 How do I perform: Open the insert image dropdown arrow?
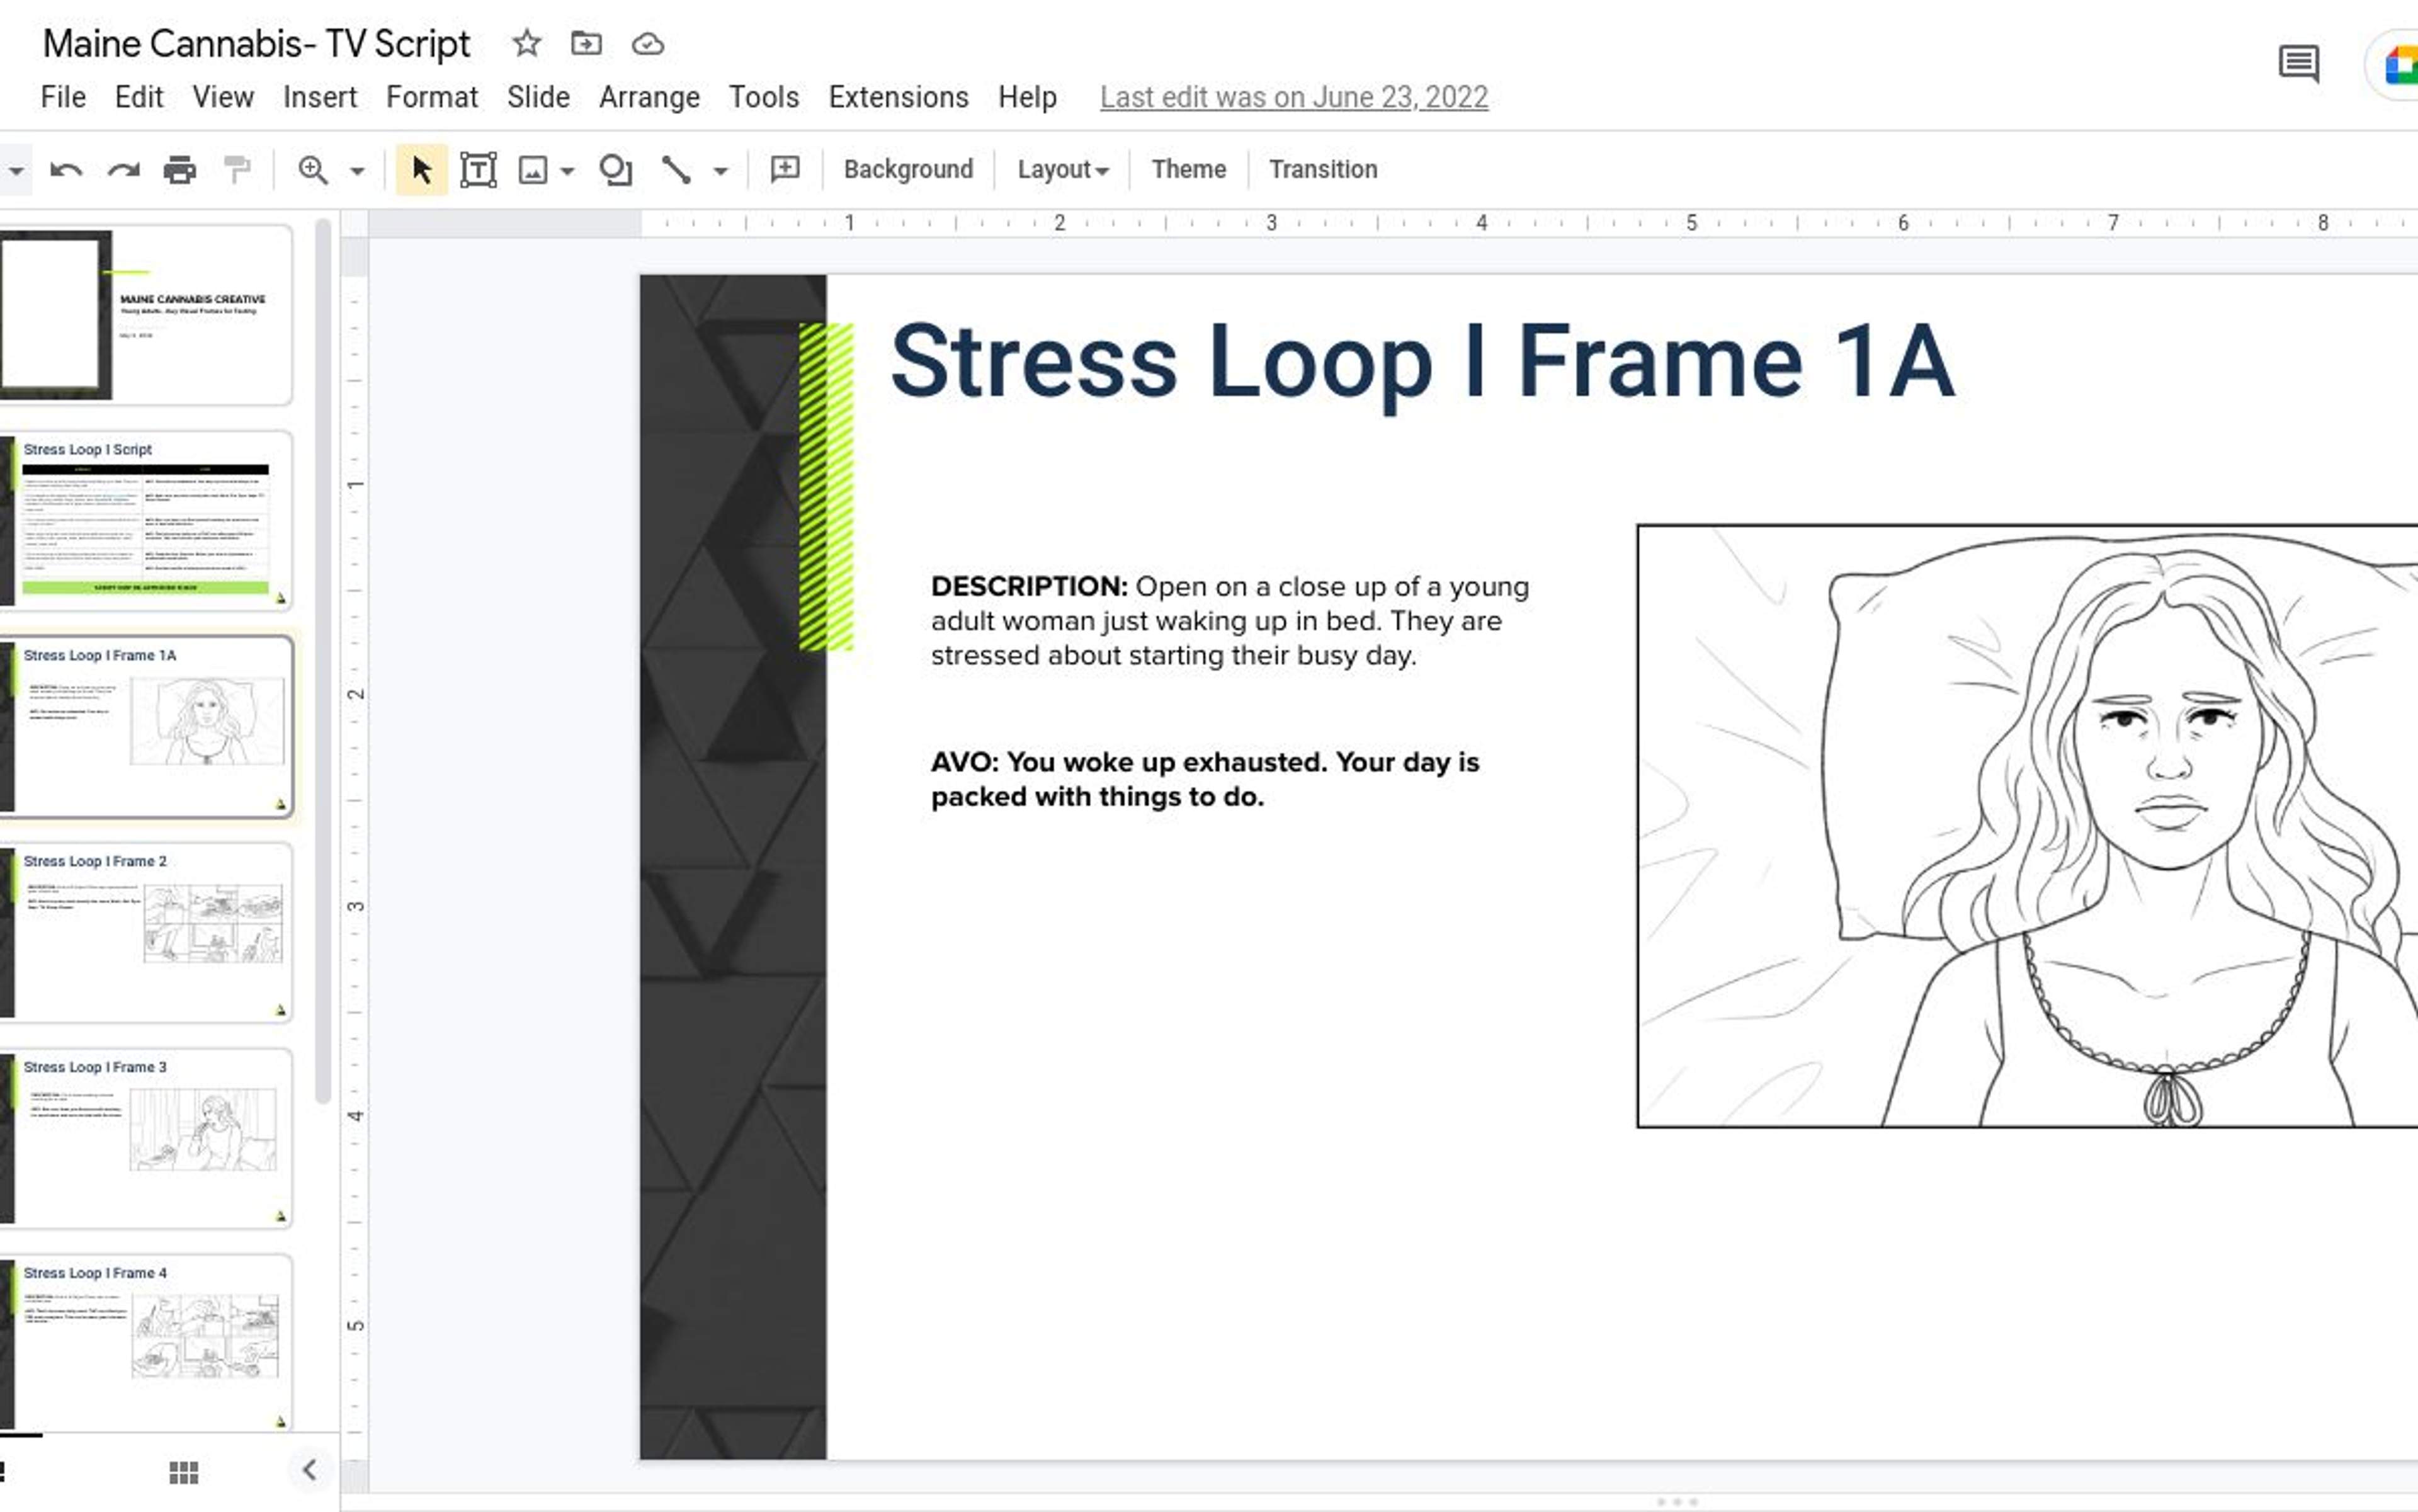[567, 171]
